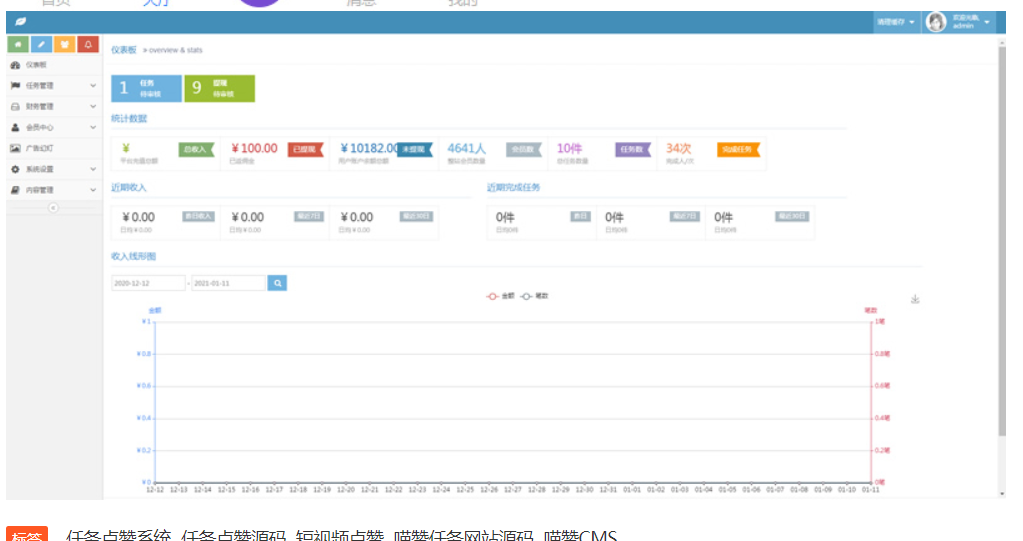Collapse sidebar with the round arrow

pyautogui.click(x=53, y=208)
